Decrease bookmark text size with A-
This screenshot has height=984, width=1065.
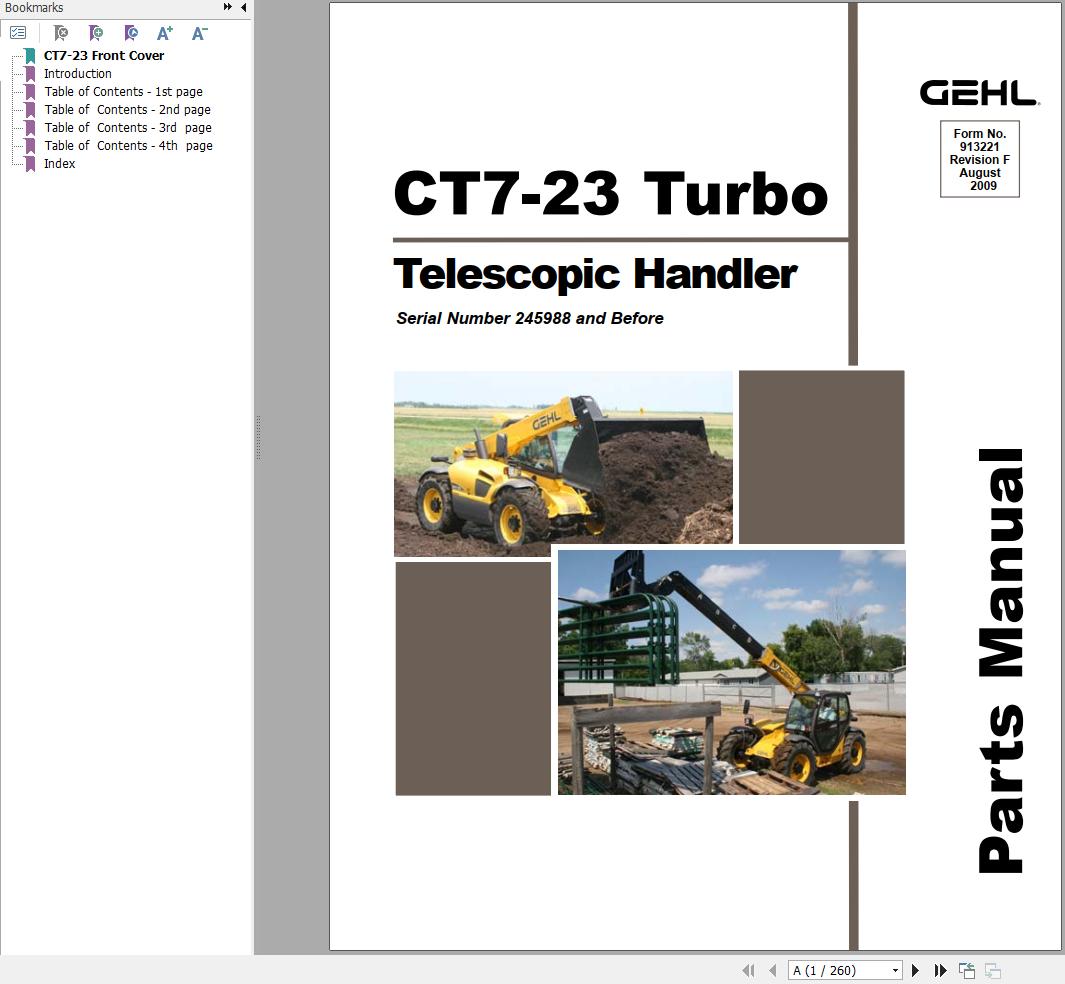click(x=200, y=33)
